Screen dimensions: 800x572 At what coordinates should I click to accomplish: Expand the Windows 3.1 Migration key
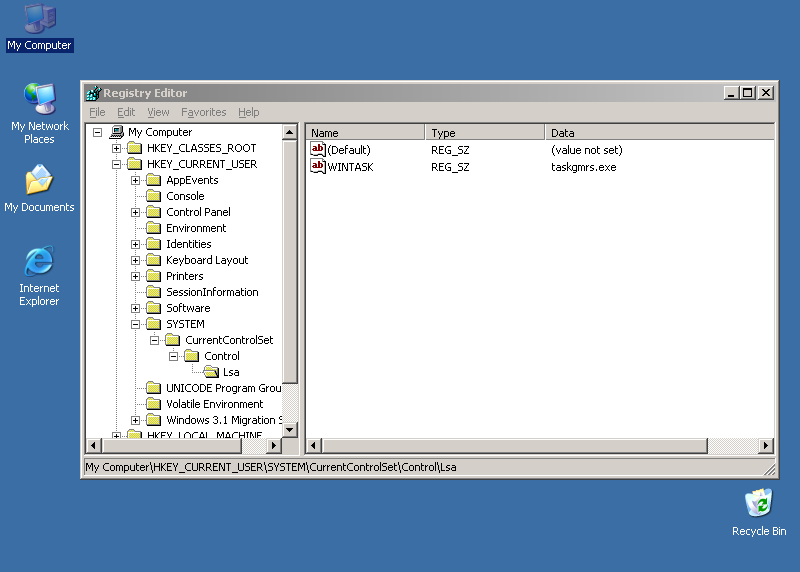tap(135, 420)
